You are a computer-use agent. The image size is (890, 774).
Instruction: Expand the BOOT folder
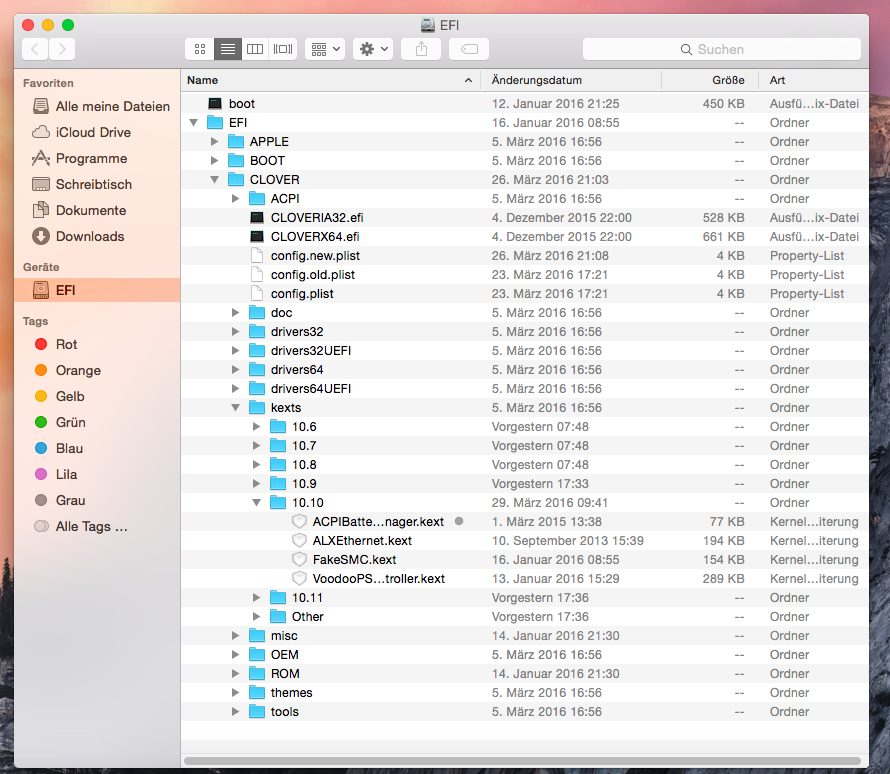coord(215,161)
